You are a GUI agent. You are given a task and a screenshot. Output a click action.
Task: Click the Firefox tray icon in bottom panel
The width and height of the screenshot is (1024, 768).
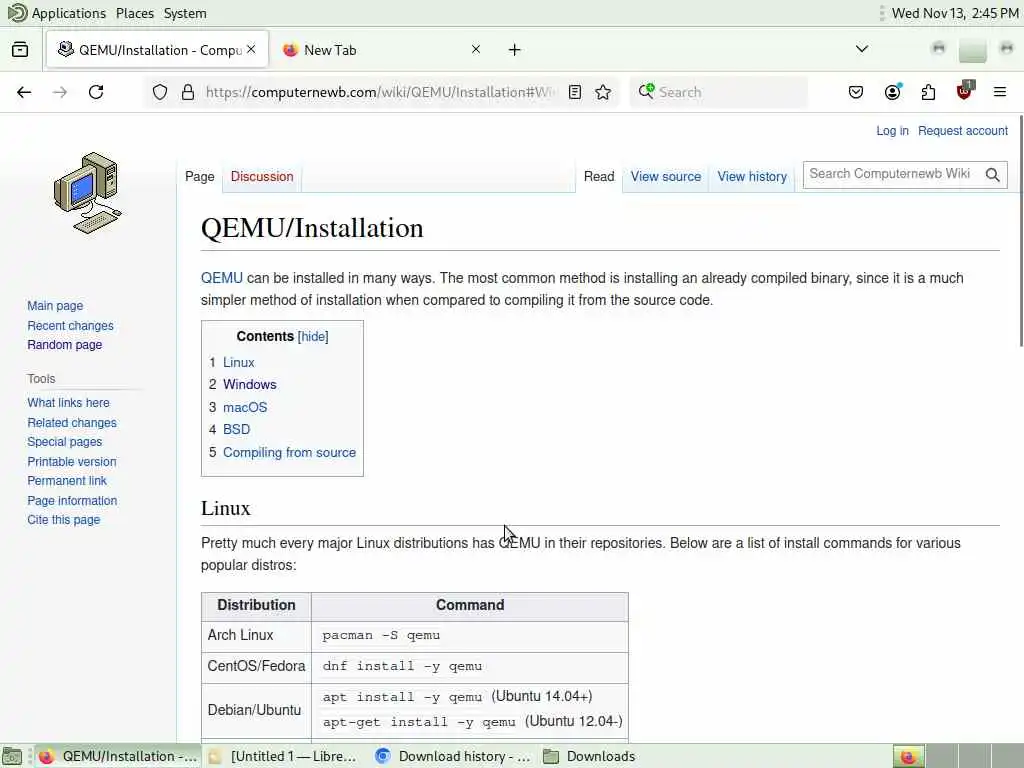[908, 756]
